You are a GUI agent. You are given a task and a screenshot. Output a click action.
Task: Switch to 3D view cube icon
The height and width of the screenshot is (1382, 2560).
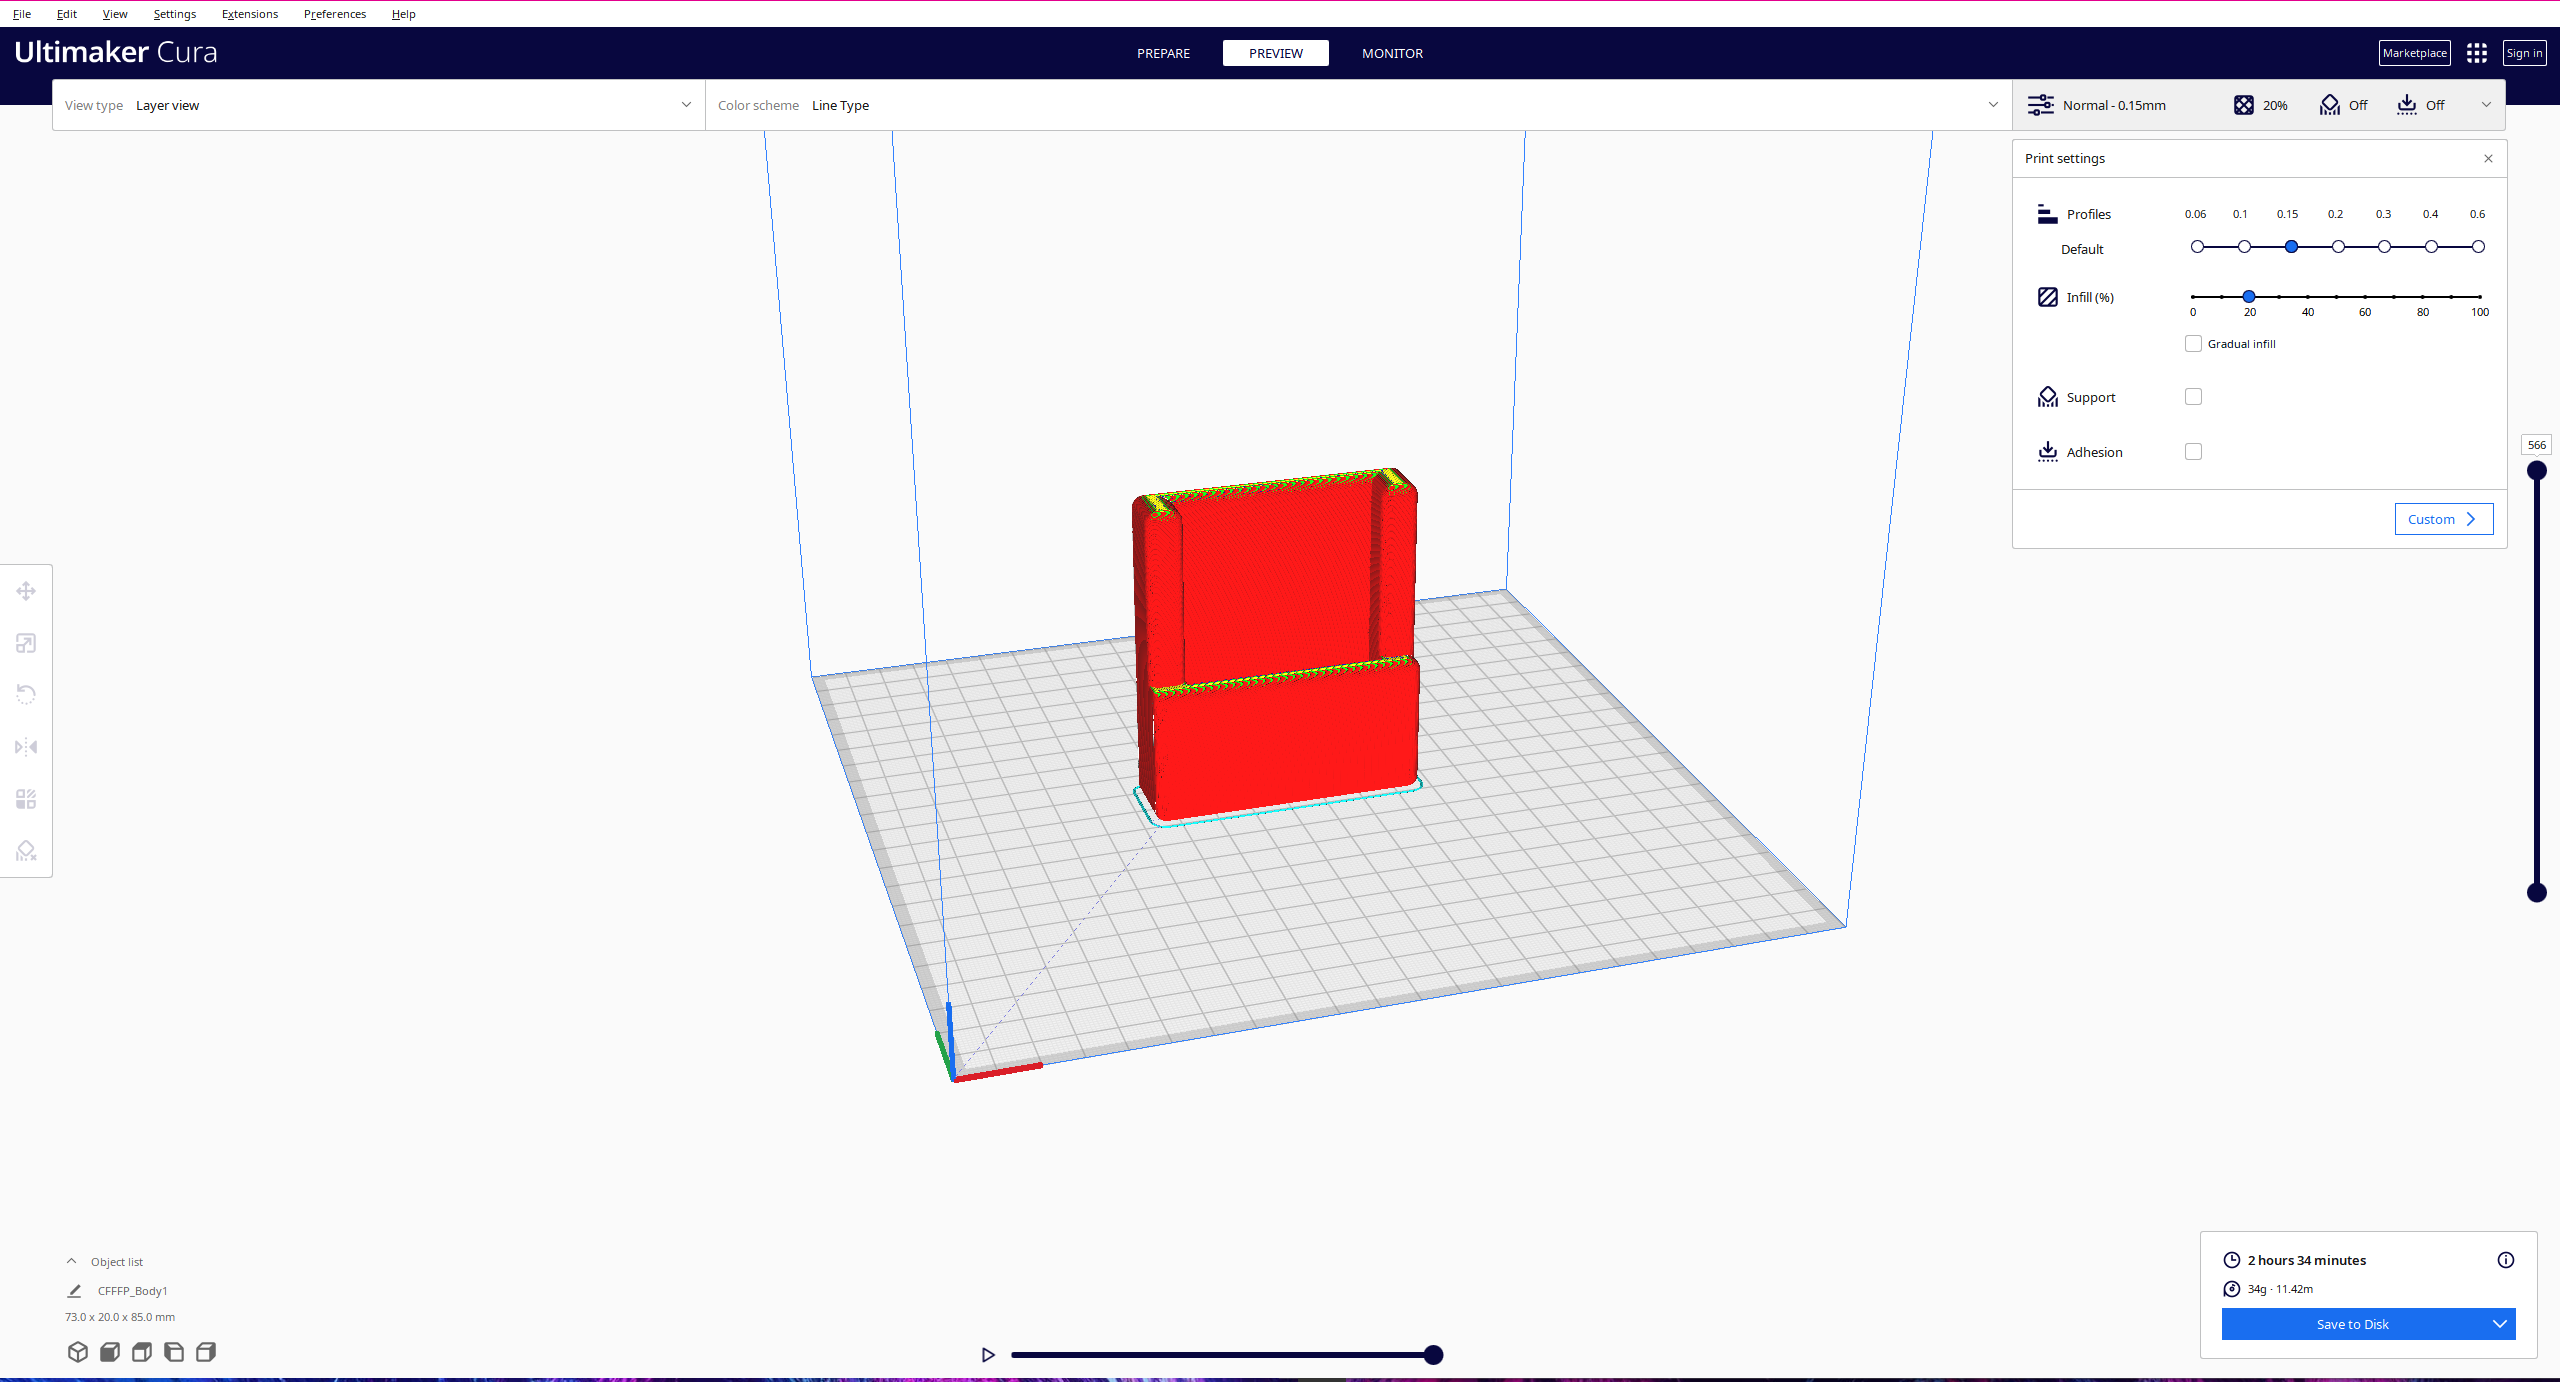78,1352
